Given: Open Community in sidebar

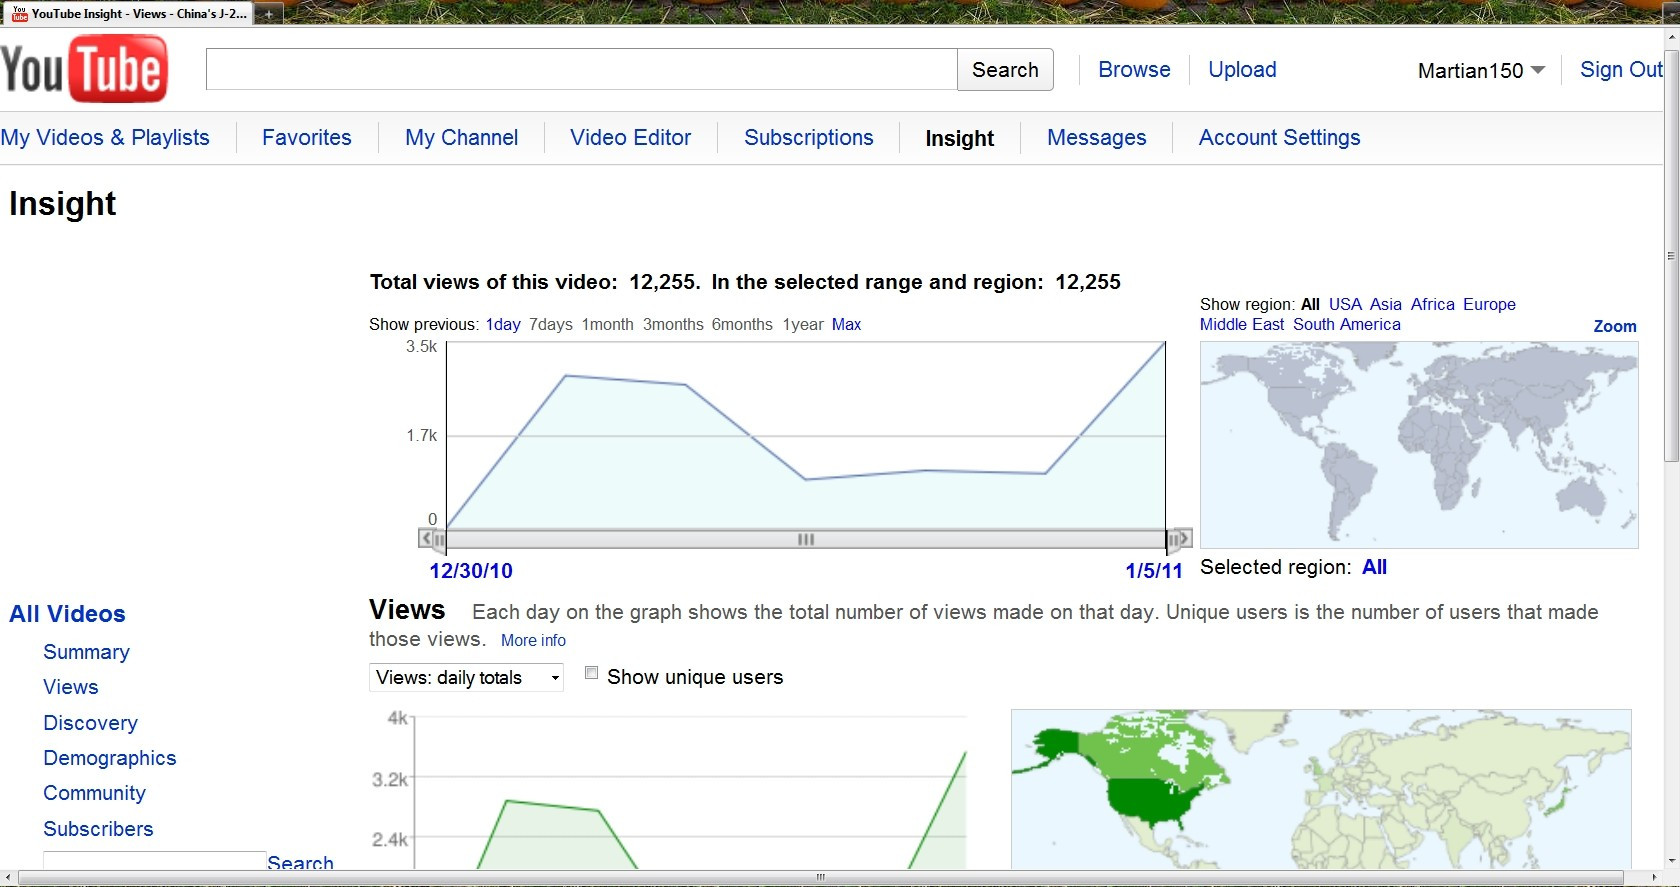Looking at the screenshot, I should [94, 793].
